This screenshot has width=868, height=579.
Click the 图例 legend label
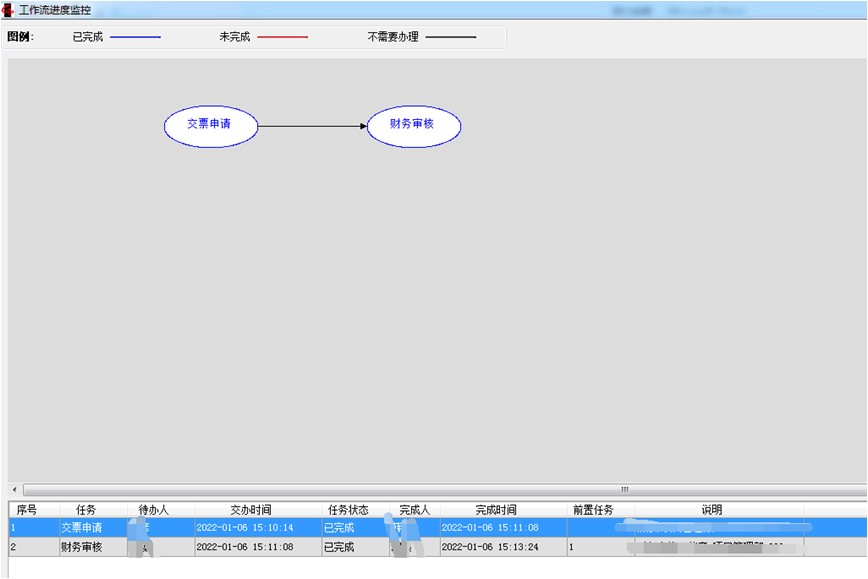tap(19, 36)
